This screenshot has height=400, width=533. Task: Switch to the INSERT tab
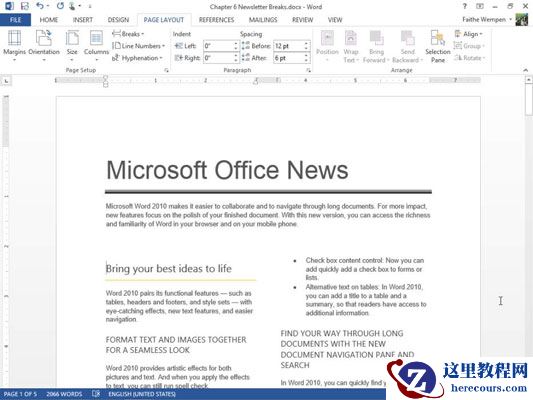(83, 20)
